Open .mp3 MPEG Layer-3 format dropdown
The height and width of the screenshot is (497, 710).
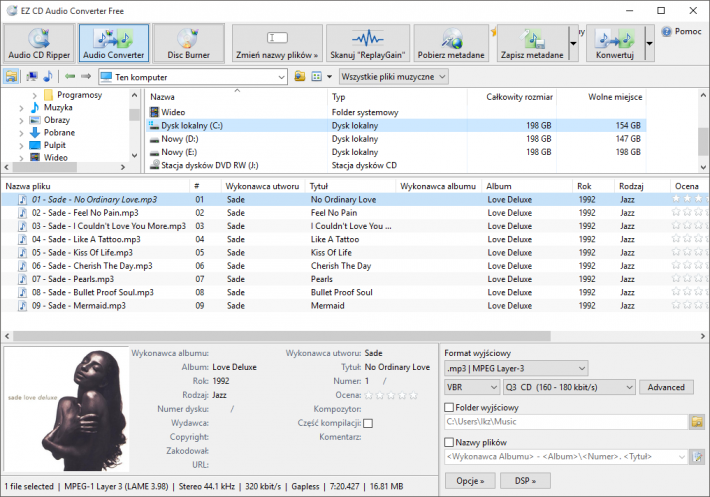[x=516, y=368]
